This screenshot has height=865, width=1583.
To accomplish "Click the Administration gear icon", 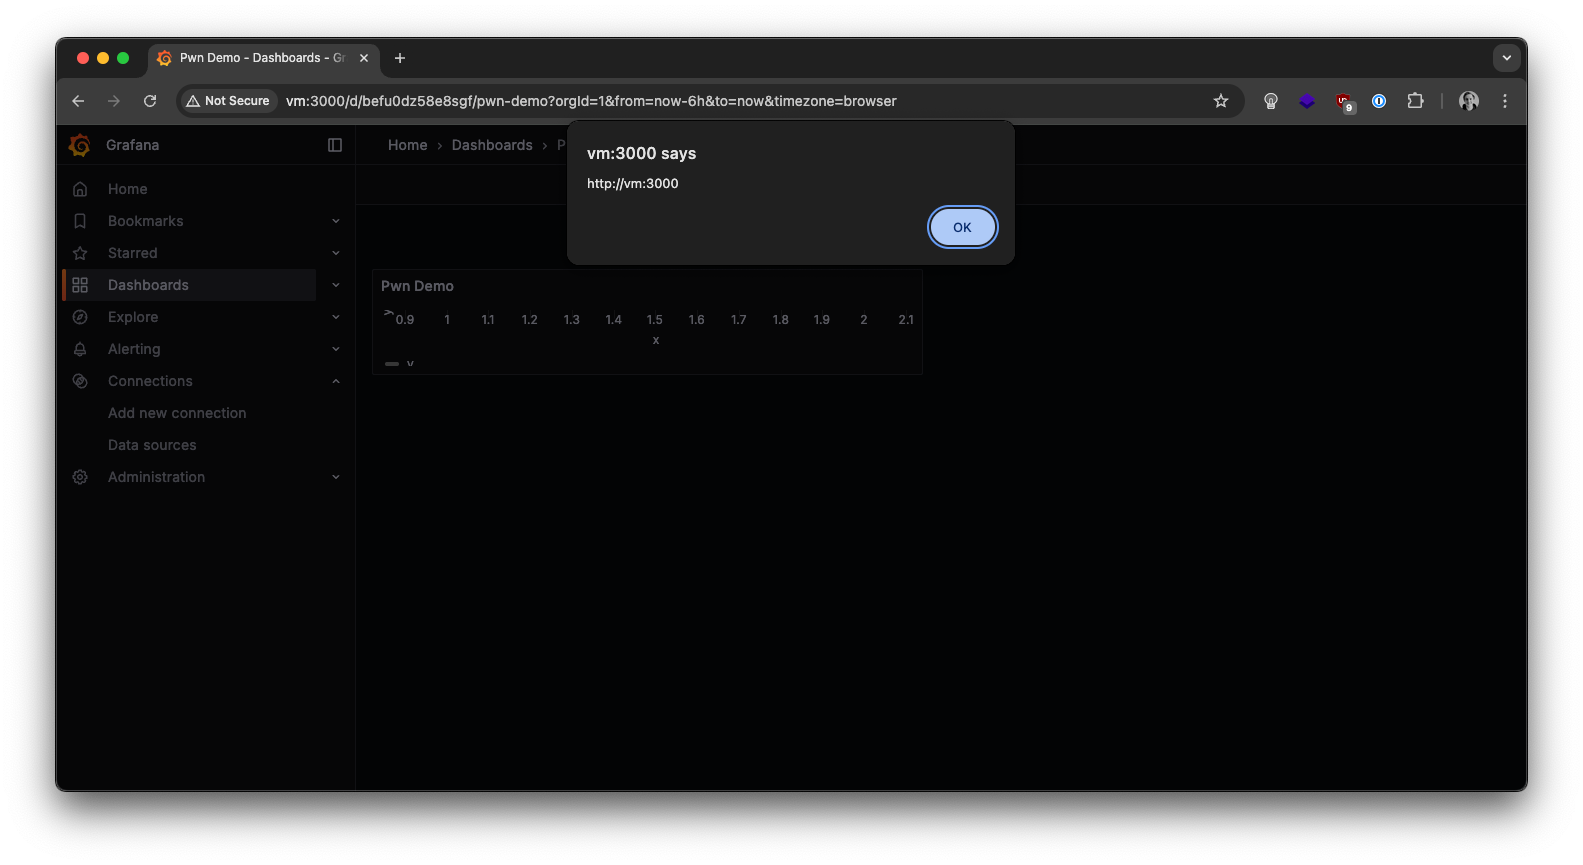I will (80, 477).
